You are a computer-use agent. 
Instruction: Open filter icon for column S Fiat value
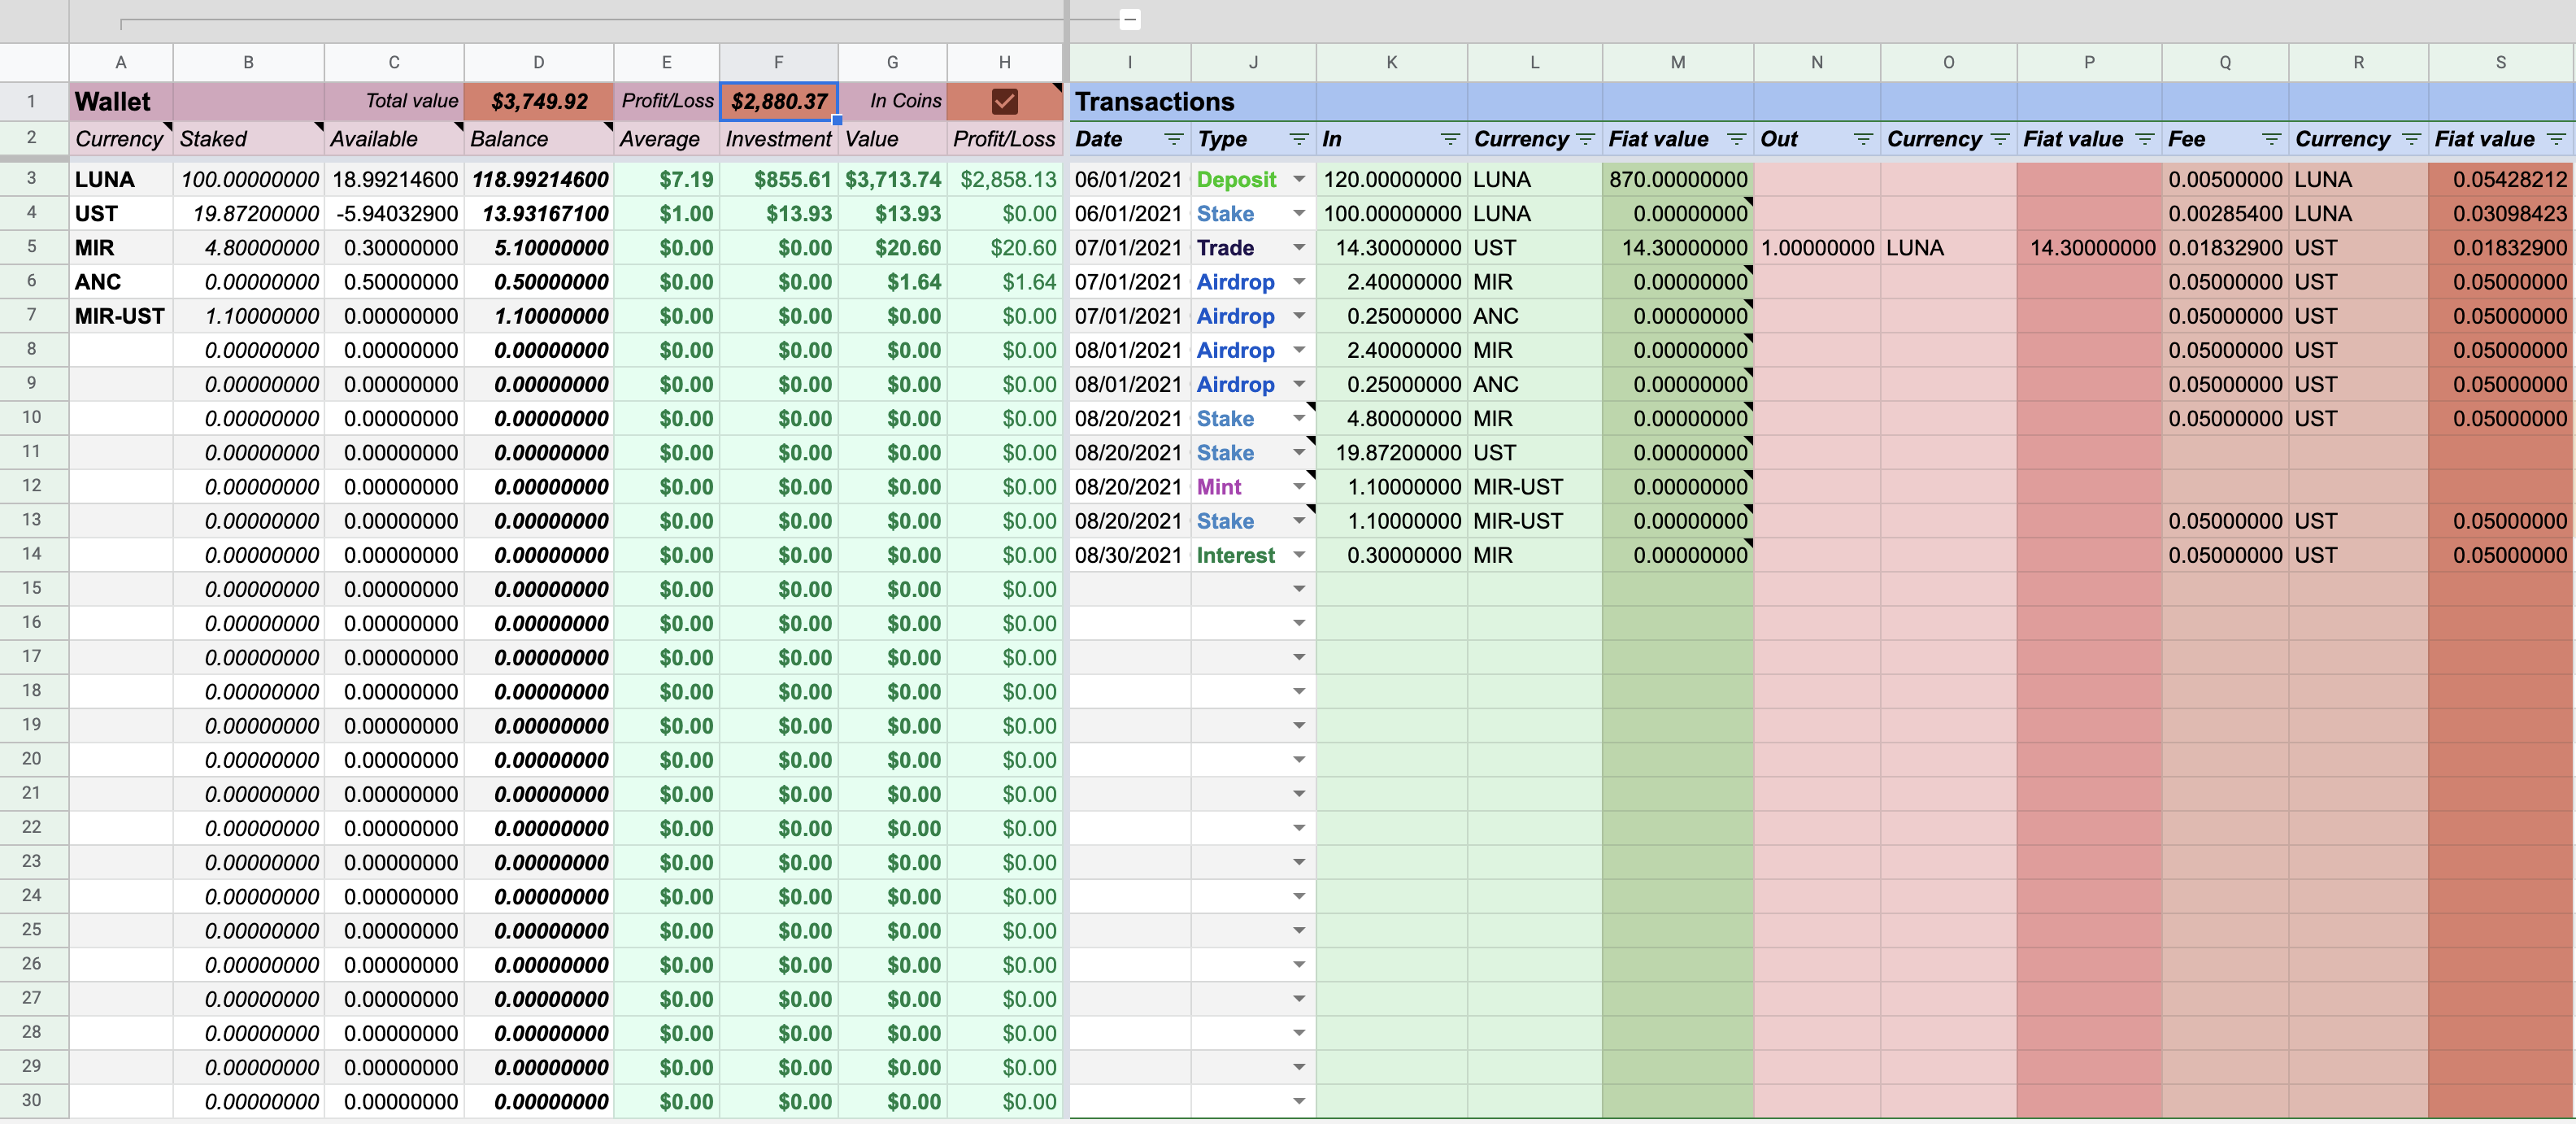point(2556,139)
